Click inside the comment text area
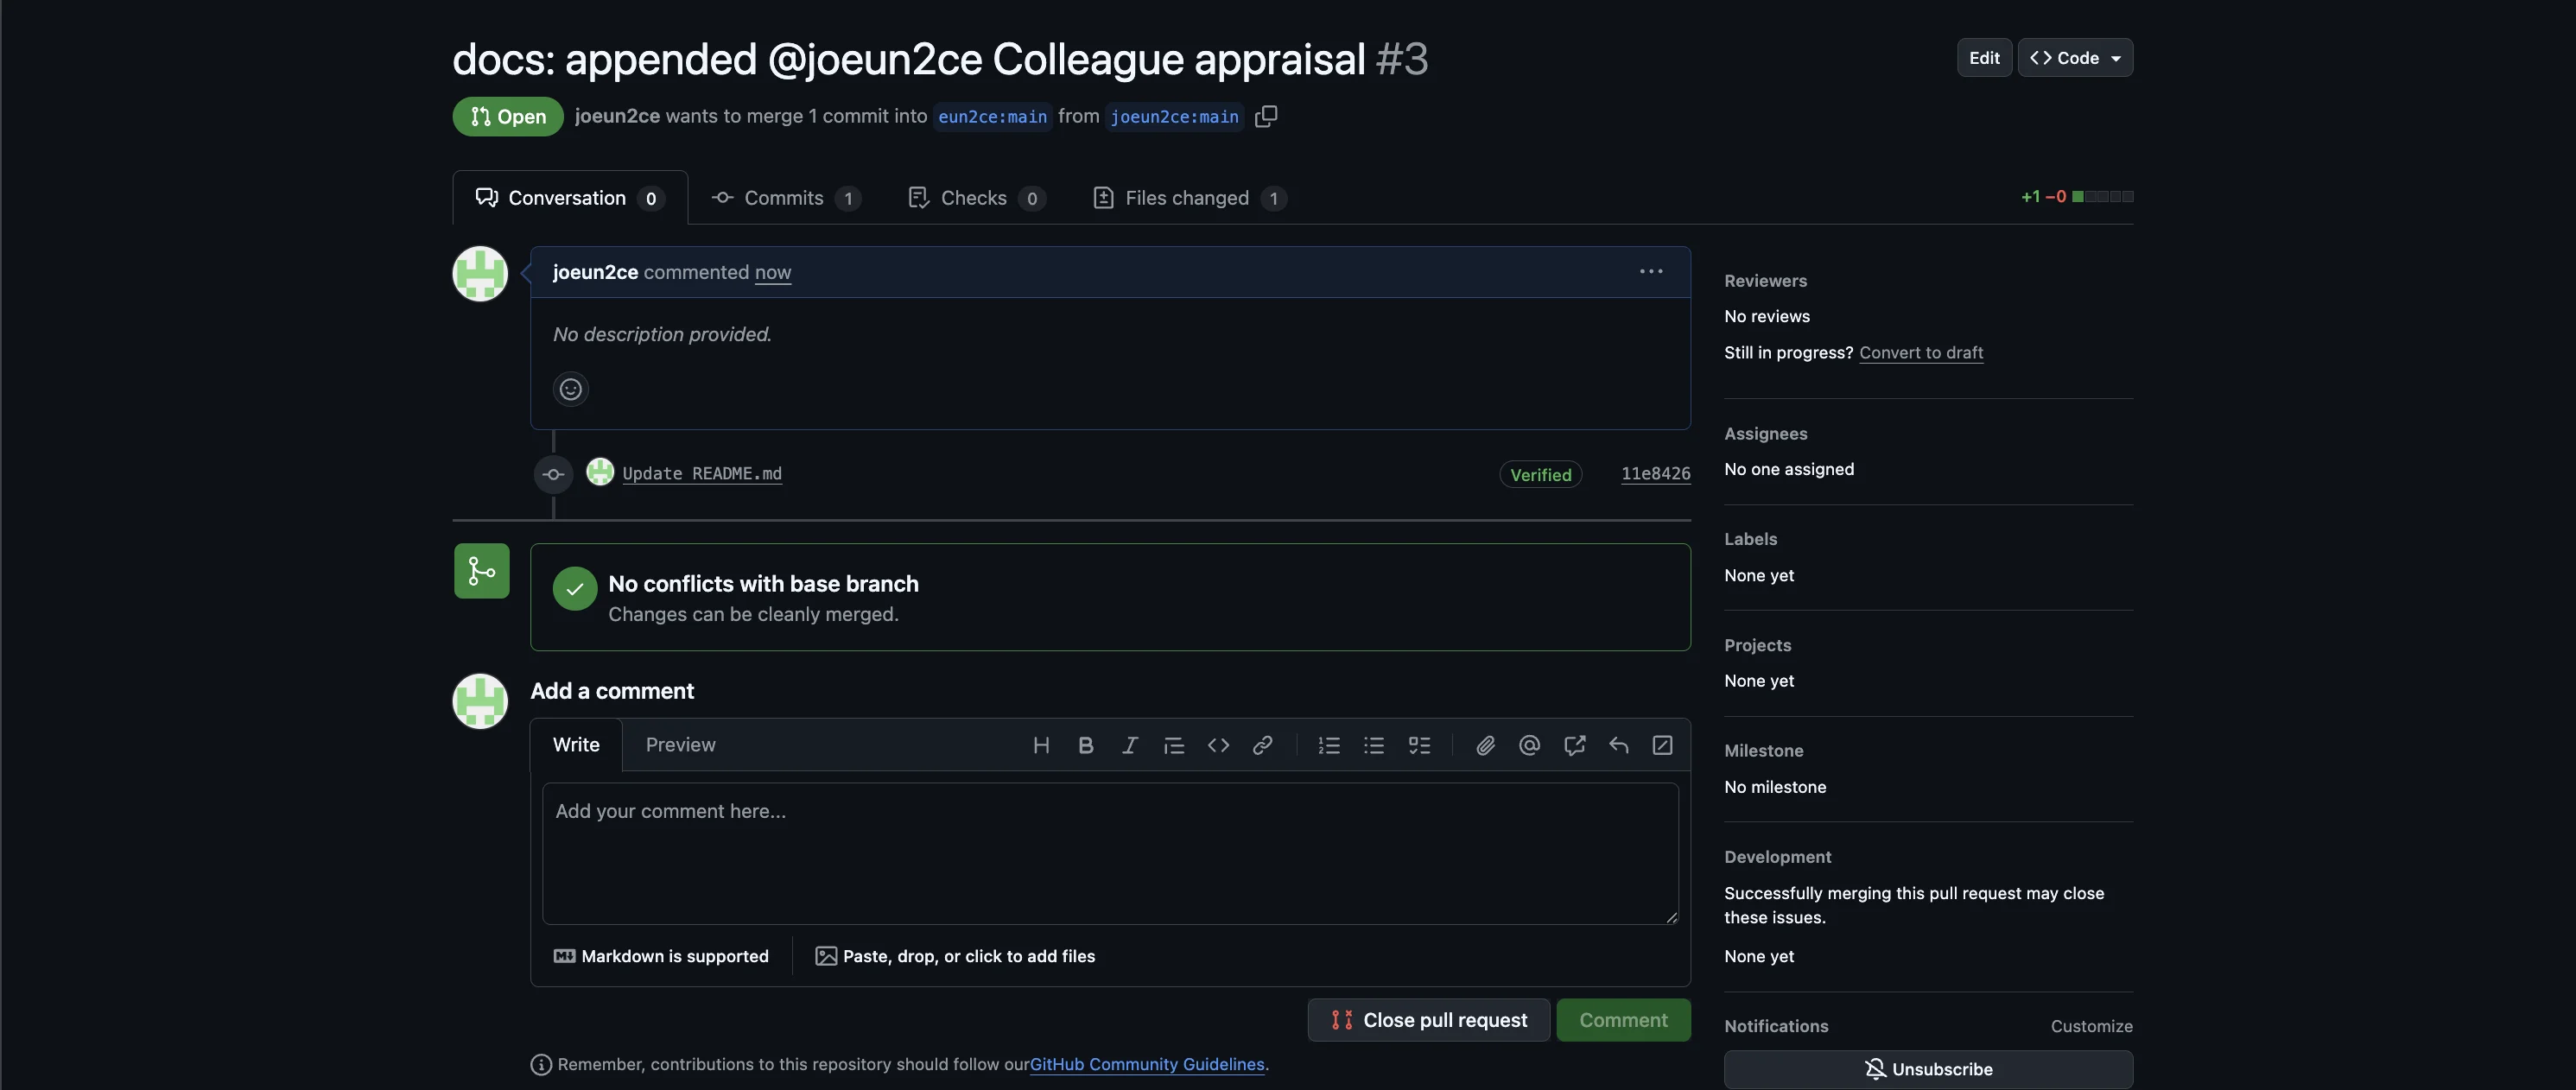 tap(1110, 853)
